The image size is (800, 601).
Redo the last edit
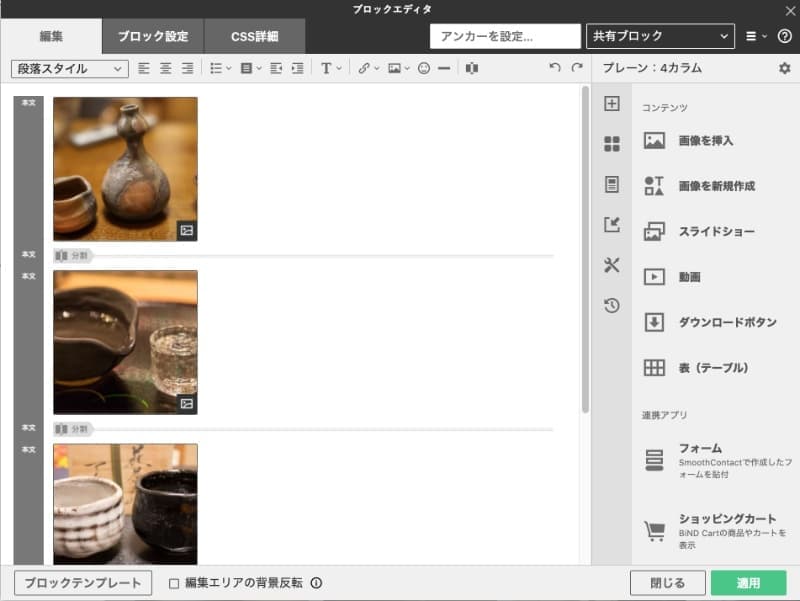click(x=577, y=67)
